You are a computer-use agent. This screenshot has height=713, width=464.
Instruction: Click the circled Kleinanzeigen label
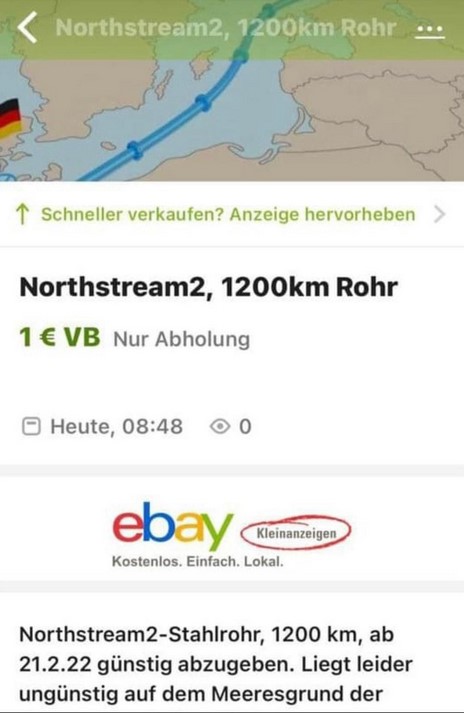pos(296,532)
